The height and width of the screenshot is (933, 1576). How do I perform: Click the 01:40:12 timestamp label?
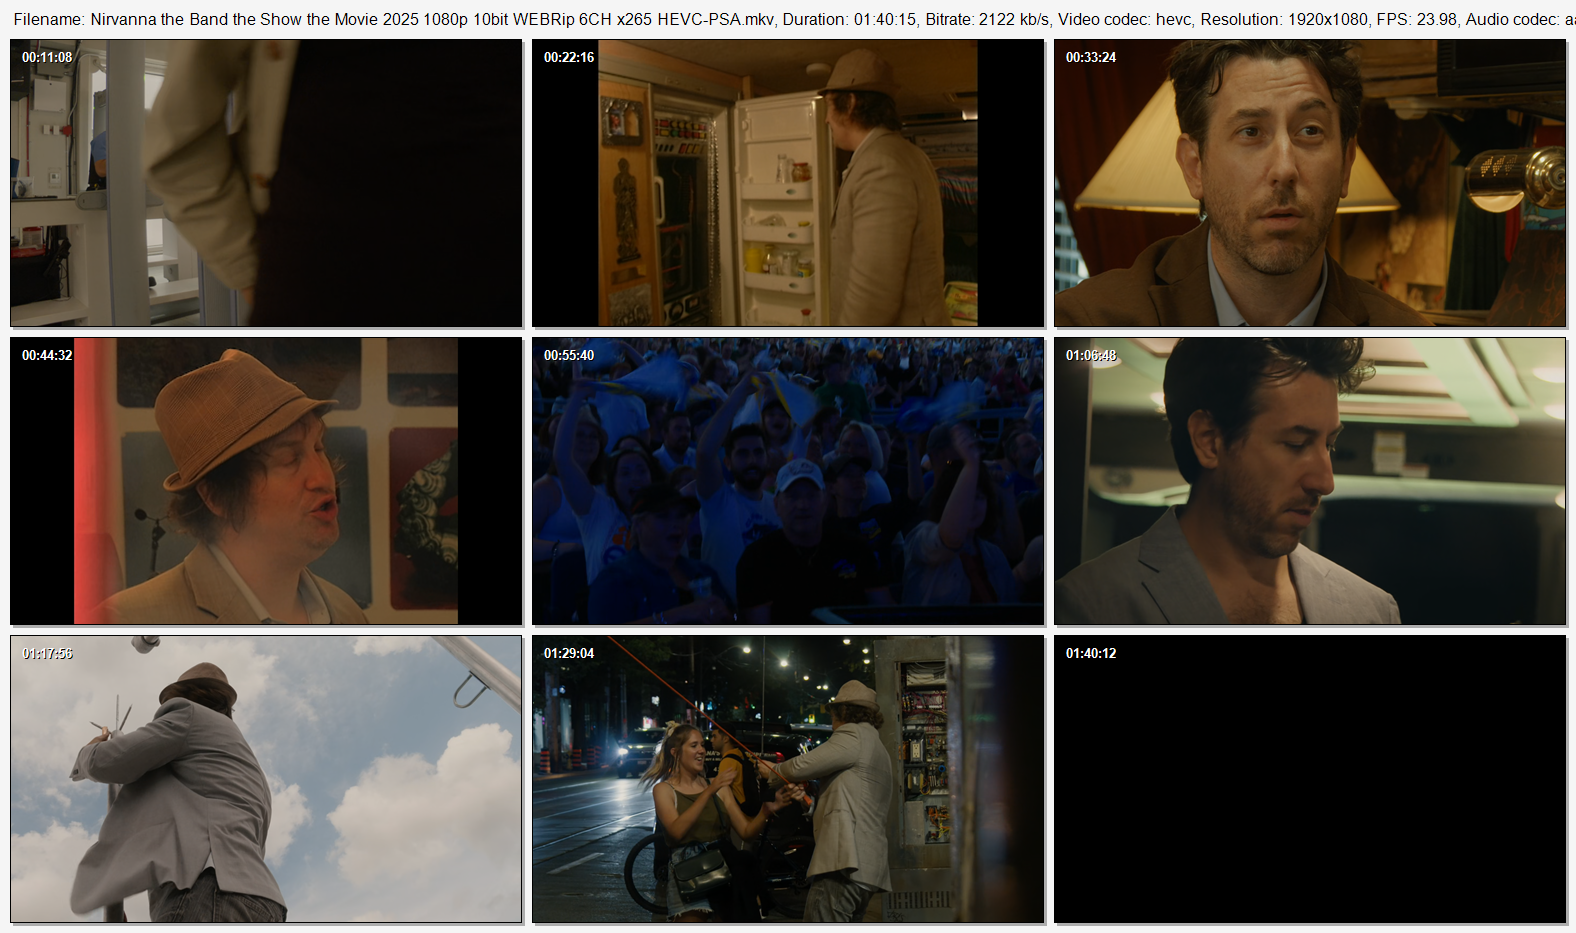click(x=1091, y=654)
